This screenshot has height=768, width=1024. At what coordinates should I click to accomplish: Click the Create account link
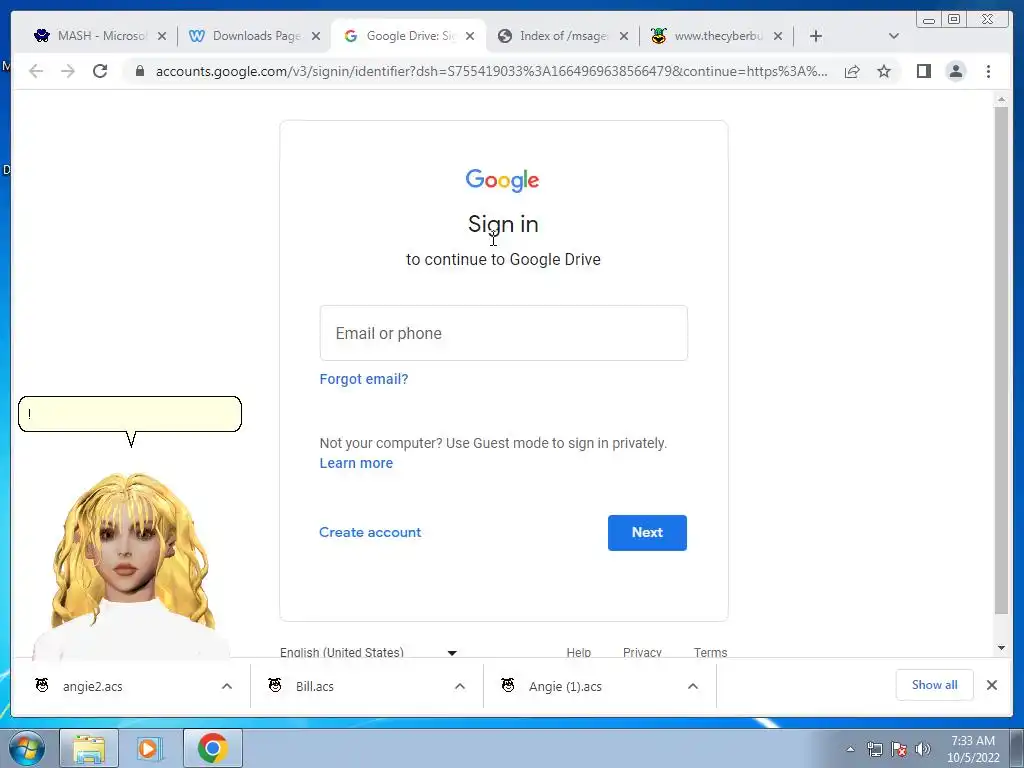pyautogui.click(x=370, y=532)
